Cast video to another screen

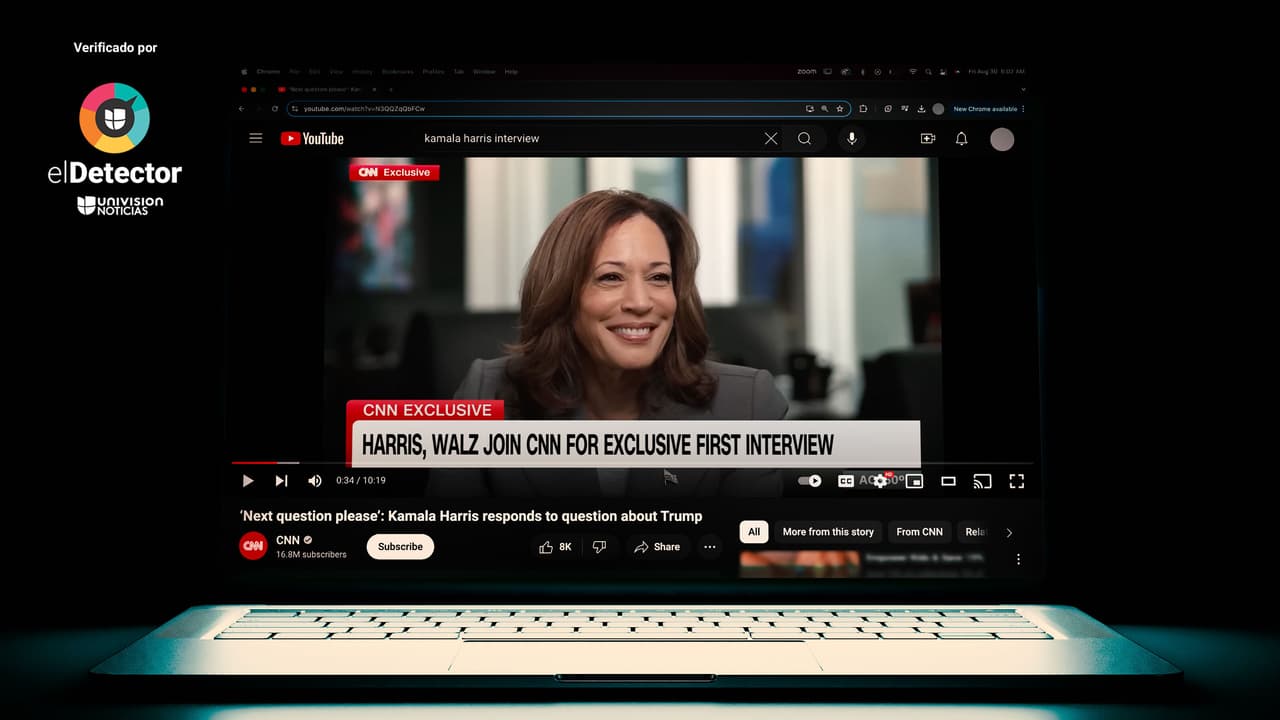point(982,481)
